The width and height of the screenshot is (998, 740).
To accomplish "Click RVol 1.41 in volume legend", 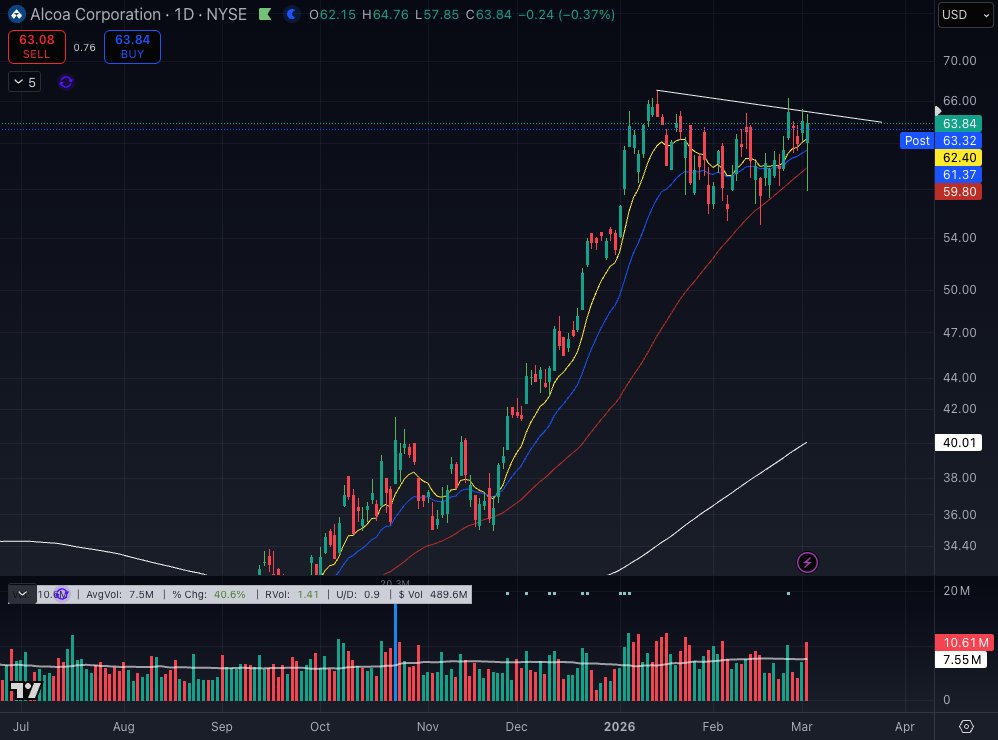I will (292, 594).
